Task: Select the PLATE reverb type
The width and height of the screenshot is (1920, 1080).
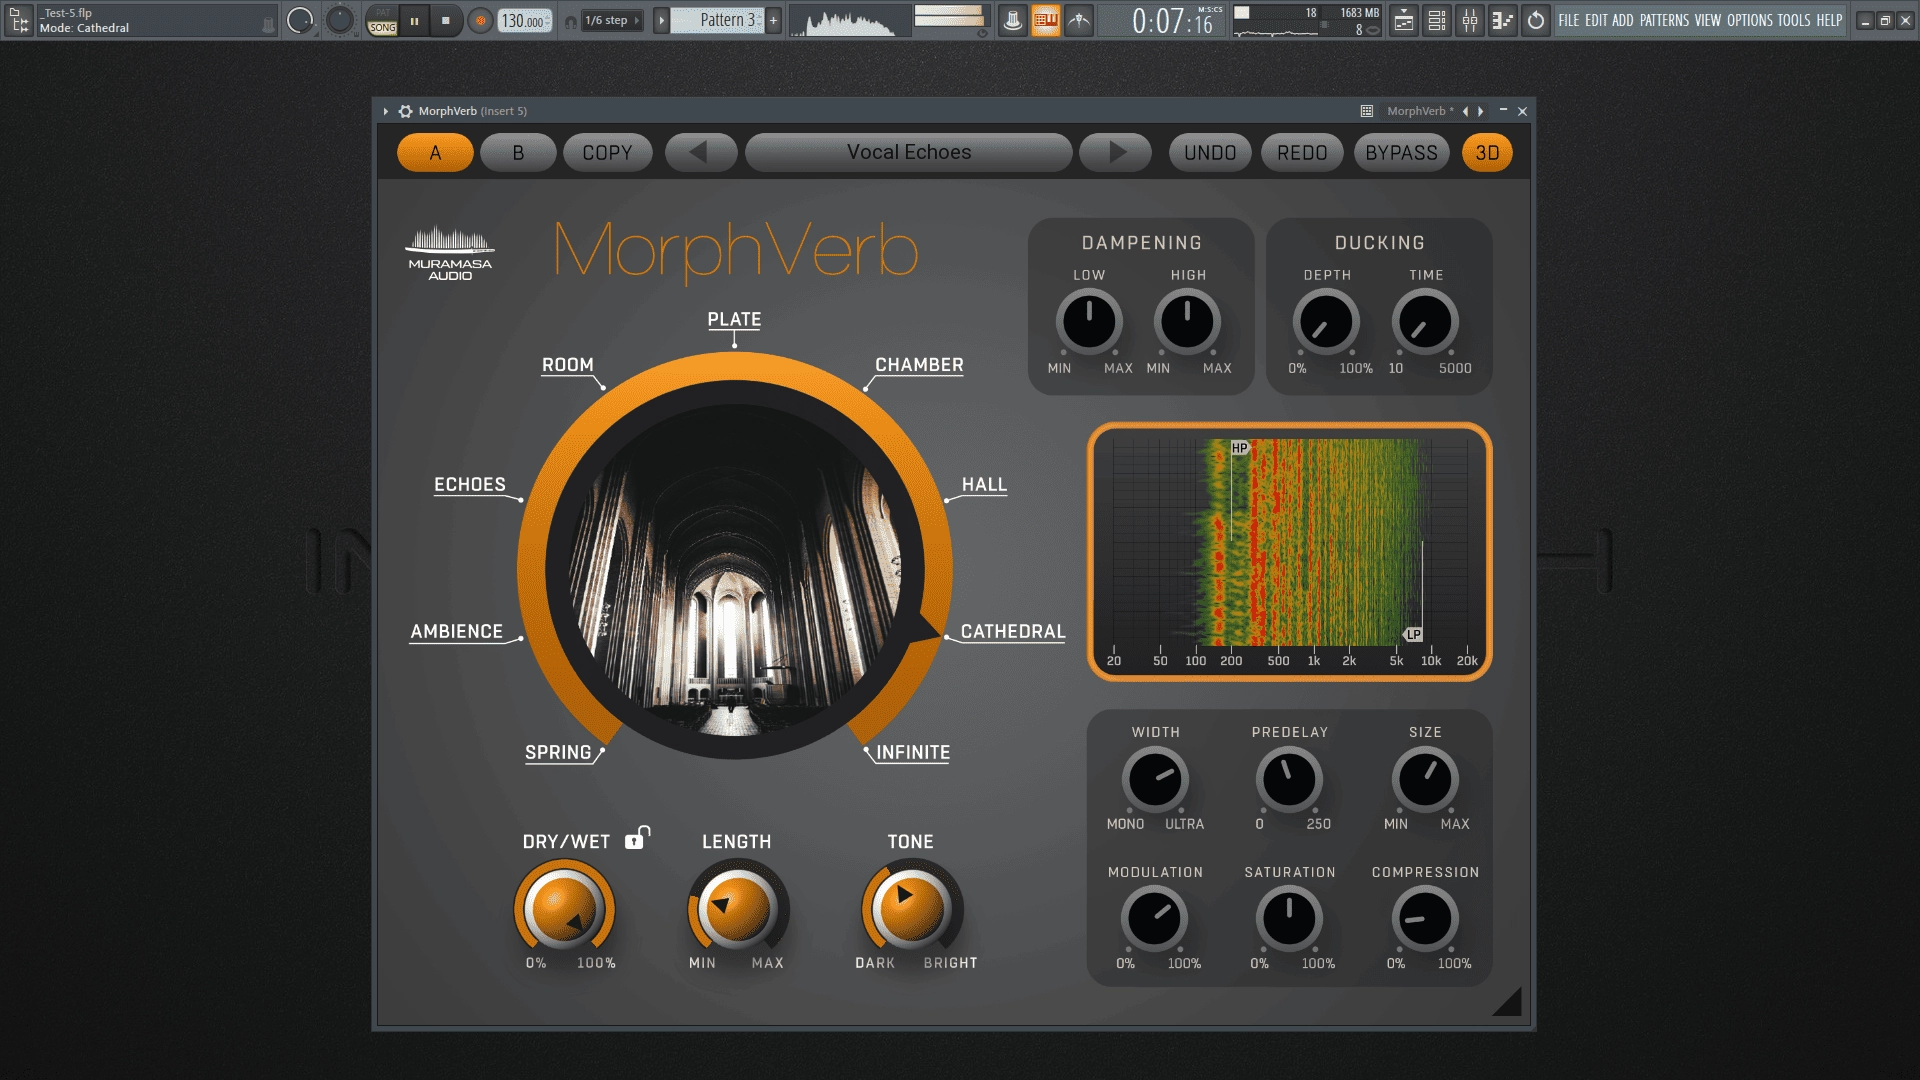Action: pyautogui.click(x=734, y=319)
